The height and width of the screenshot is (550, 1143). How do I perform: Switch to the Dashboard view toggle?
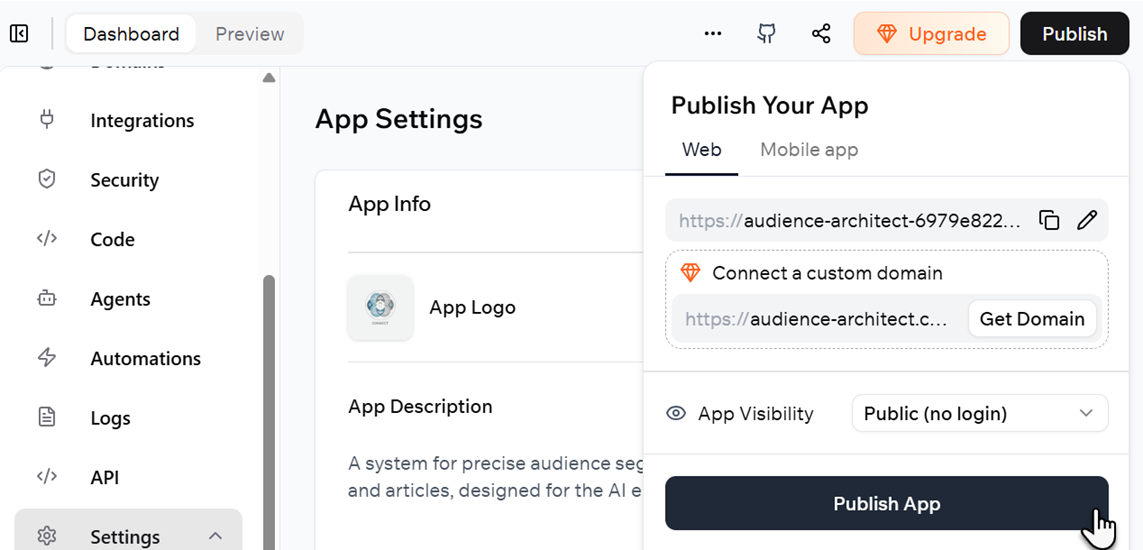(x=131, y=34)
